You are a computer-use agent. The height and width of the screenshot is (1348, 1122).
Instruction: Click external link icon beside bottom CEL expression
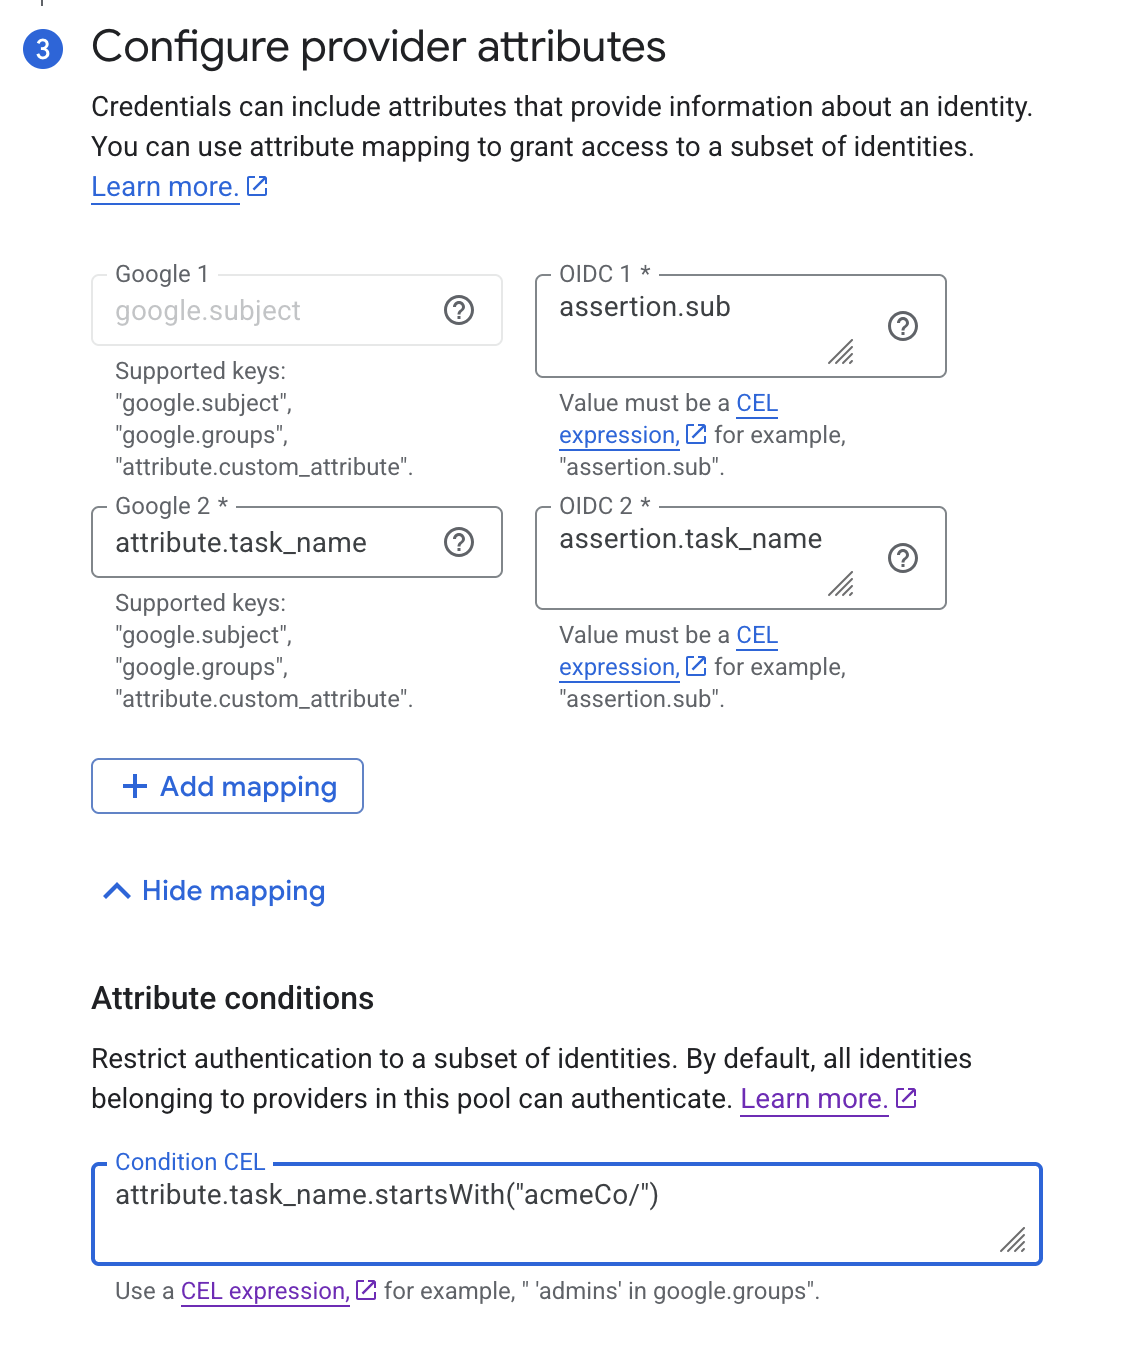point(365,1289)
